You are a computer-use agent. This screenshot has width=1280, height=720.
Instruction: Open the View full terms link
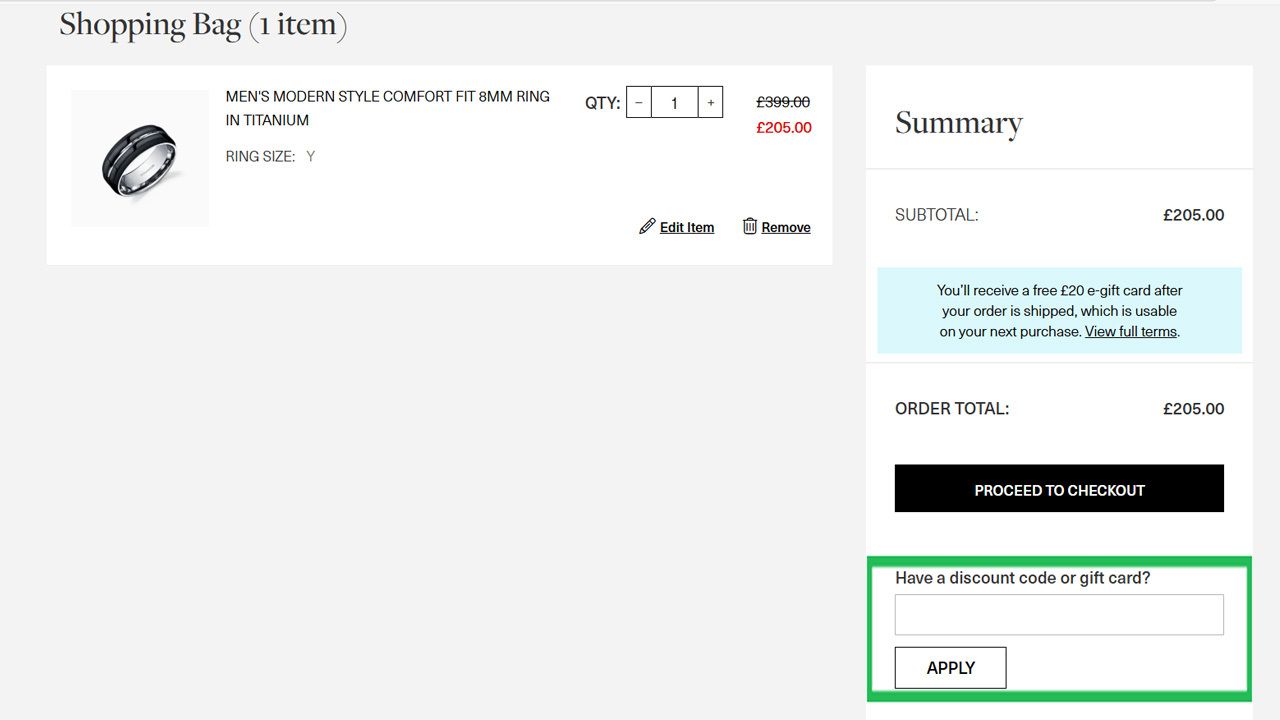(x=1131, y=331)
